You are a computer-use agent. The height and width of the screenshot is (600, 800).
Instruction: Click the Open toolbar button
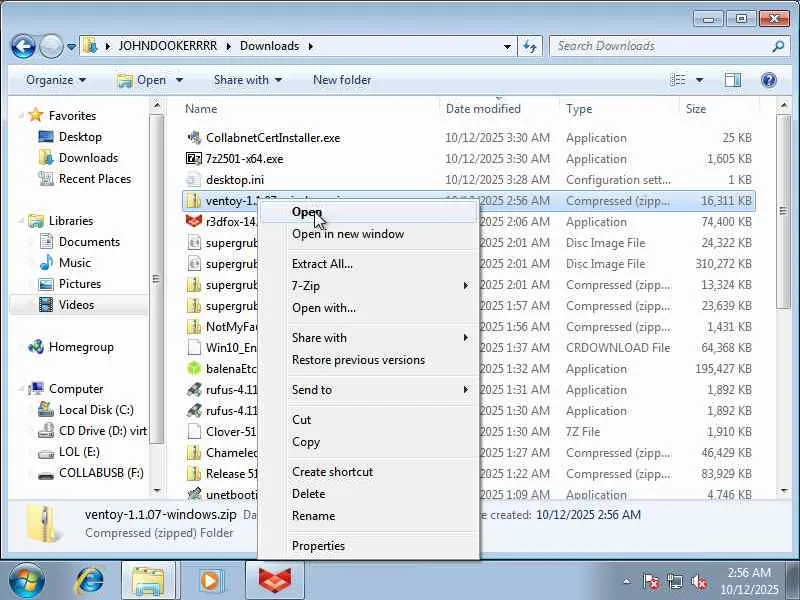pos(141,80)
